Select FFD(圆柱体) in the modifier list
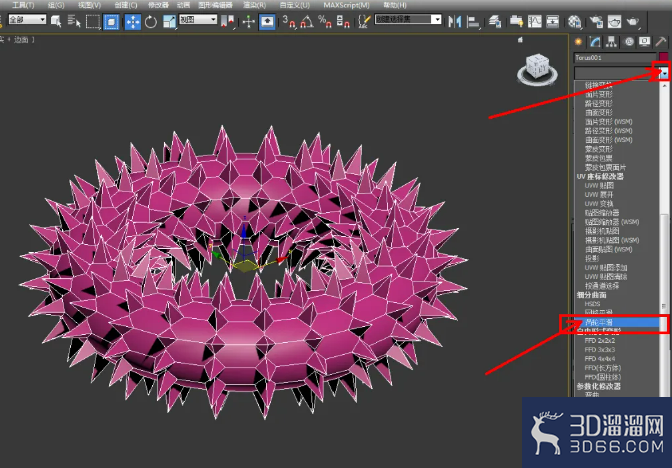The image size is (672, 468). [x=603, y=377]
